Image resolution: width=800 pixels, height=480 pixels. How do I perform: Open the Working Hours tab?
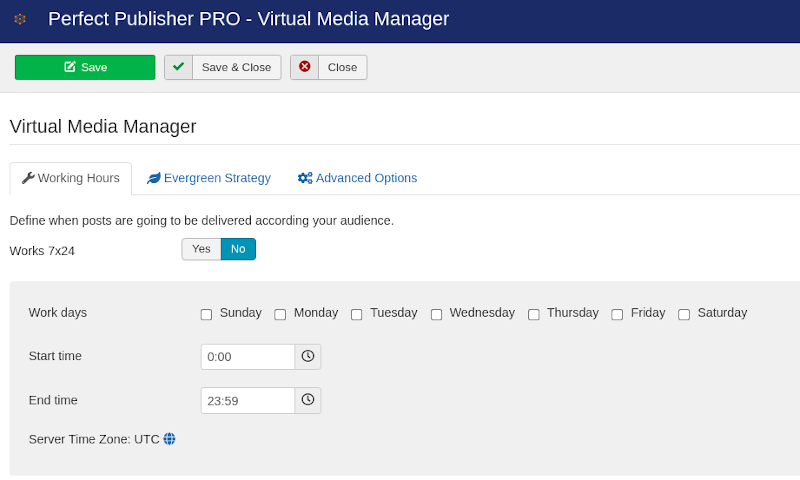(x=71, y=178)
